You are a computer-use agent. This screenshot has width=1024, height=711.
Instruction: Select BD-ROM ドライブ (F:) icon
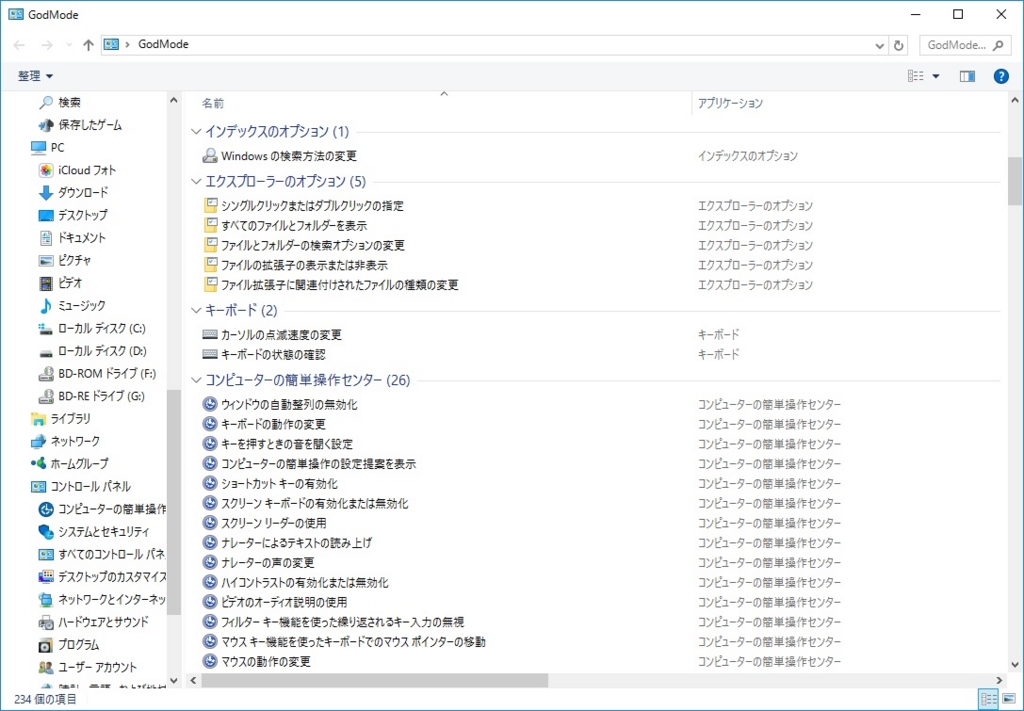pos(46,373)
